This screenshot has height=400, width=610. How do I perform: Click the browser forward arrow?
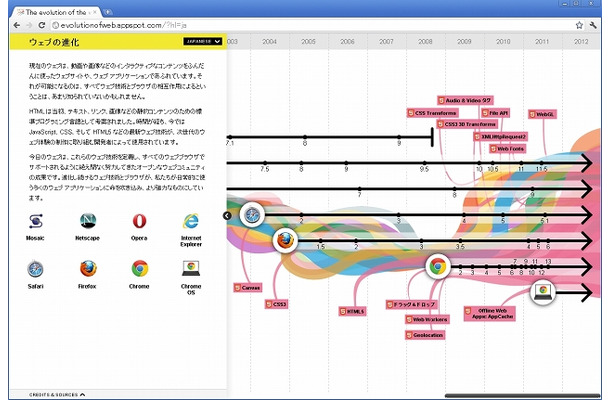click(x=29, y=25)
